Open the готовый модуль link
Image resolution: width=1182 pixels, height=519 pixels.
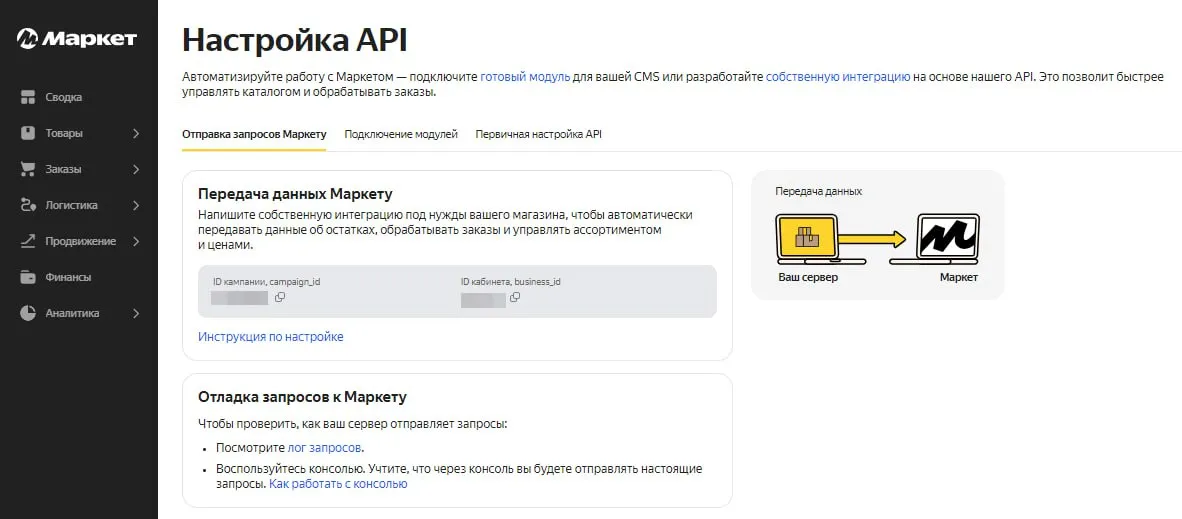coord(525,77)
